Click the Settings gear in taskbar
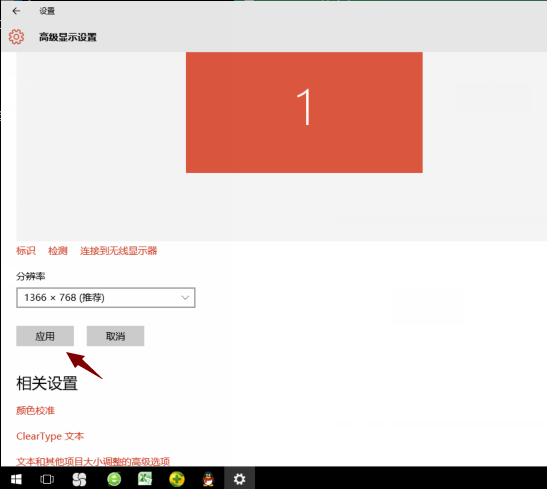Screen dimensions: 547x489 (x=239, y=479)
